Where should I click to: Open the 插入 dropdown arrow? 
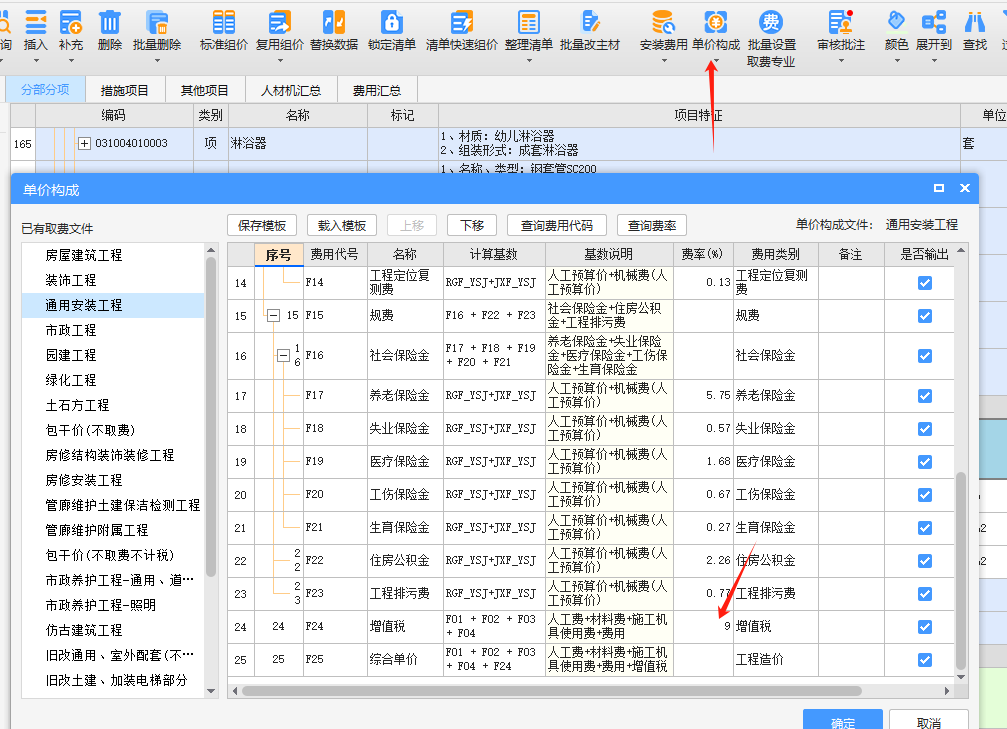pos(36,61)
